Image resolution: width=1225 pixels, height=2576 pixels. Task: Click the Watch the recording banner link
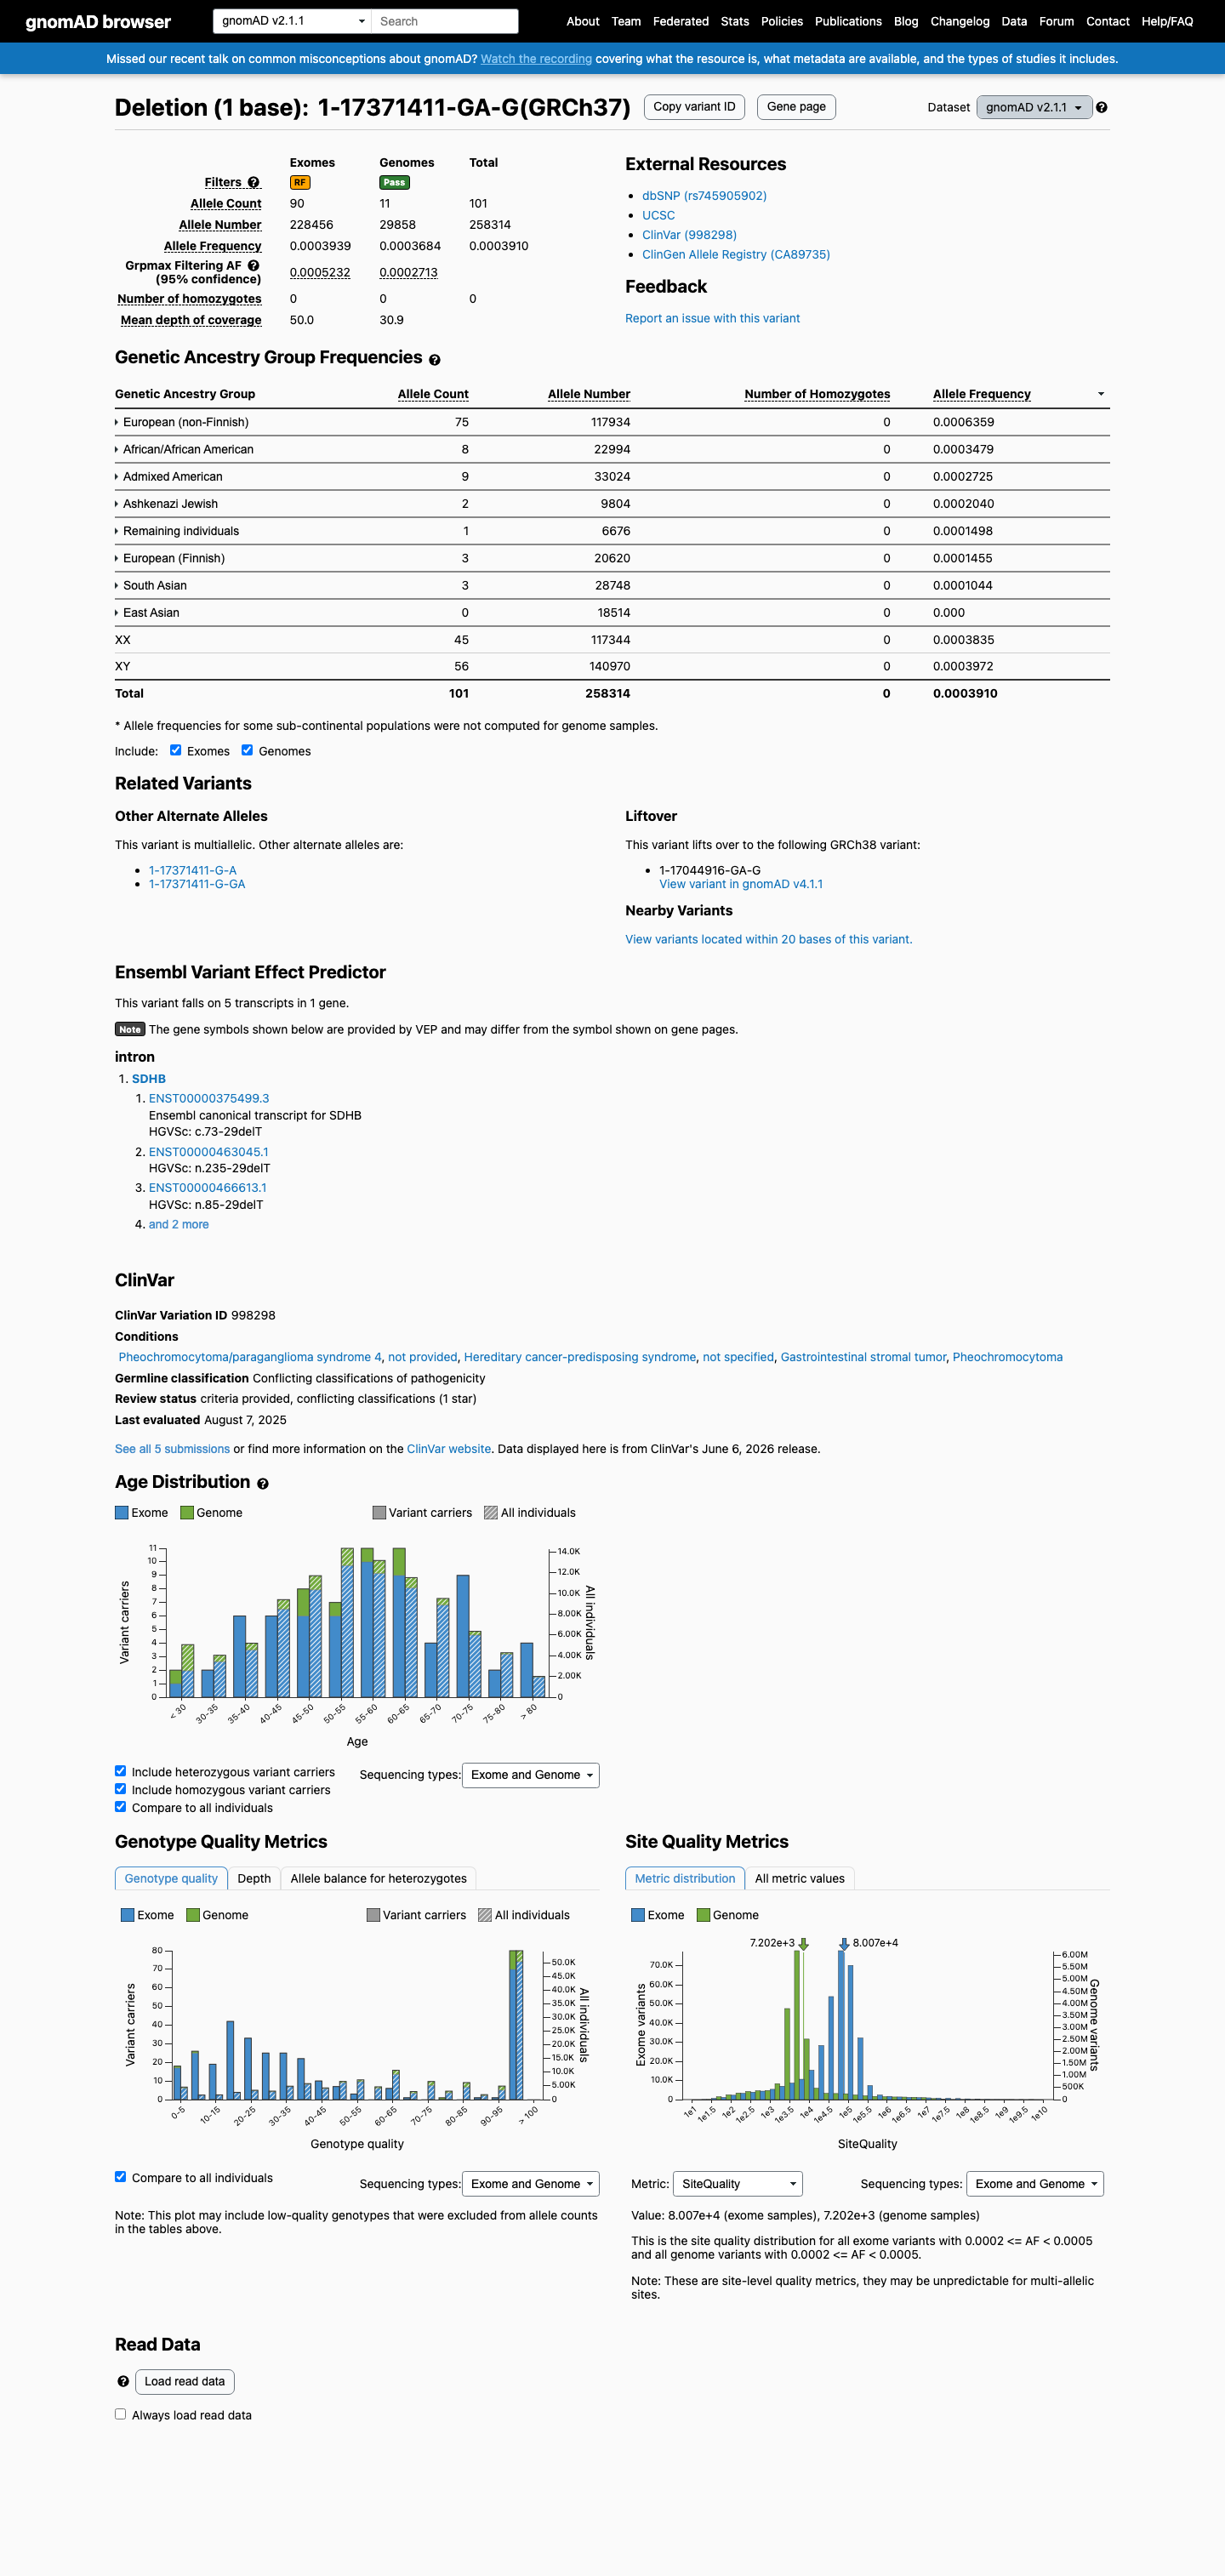[536, 59]
